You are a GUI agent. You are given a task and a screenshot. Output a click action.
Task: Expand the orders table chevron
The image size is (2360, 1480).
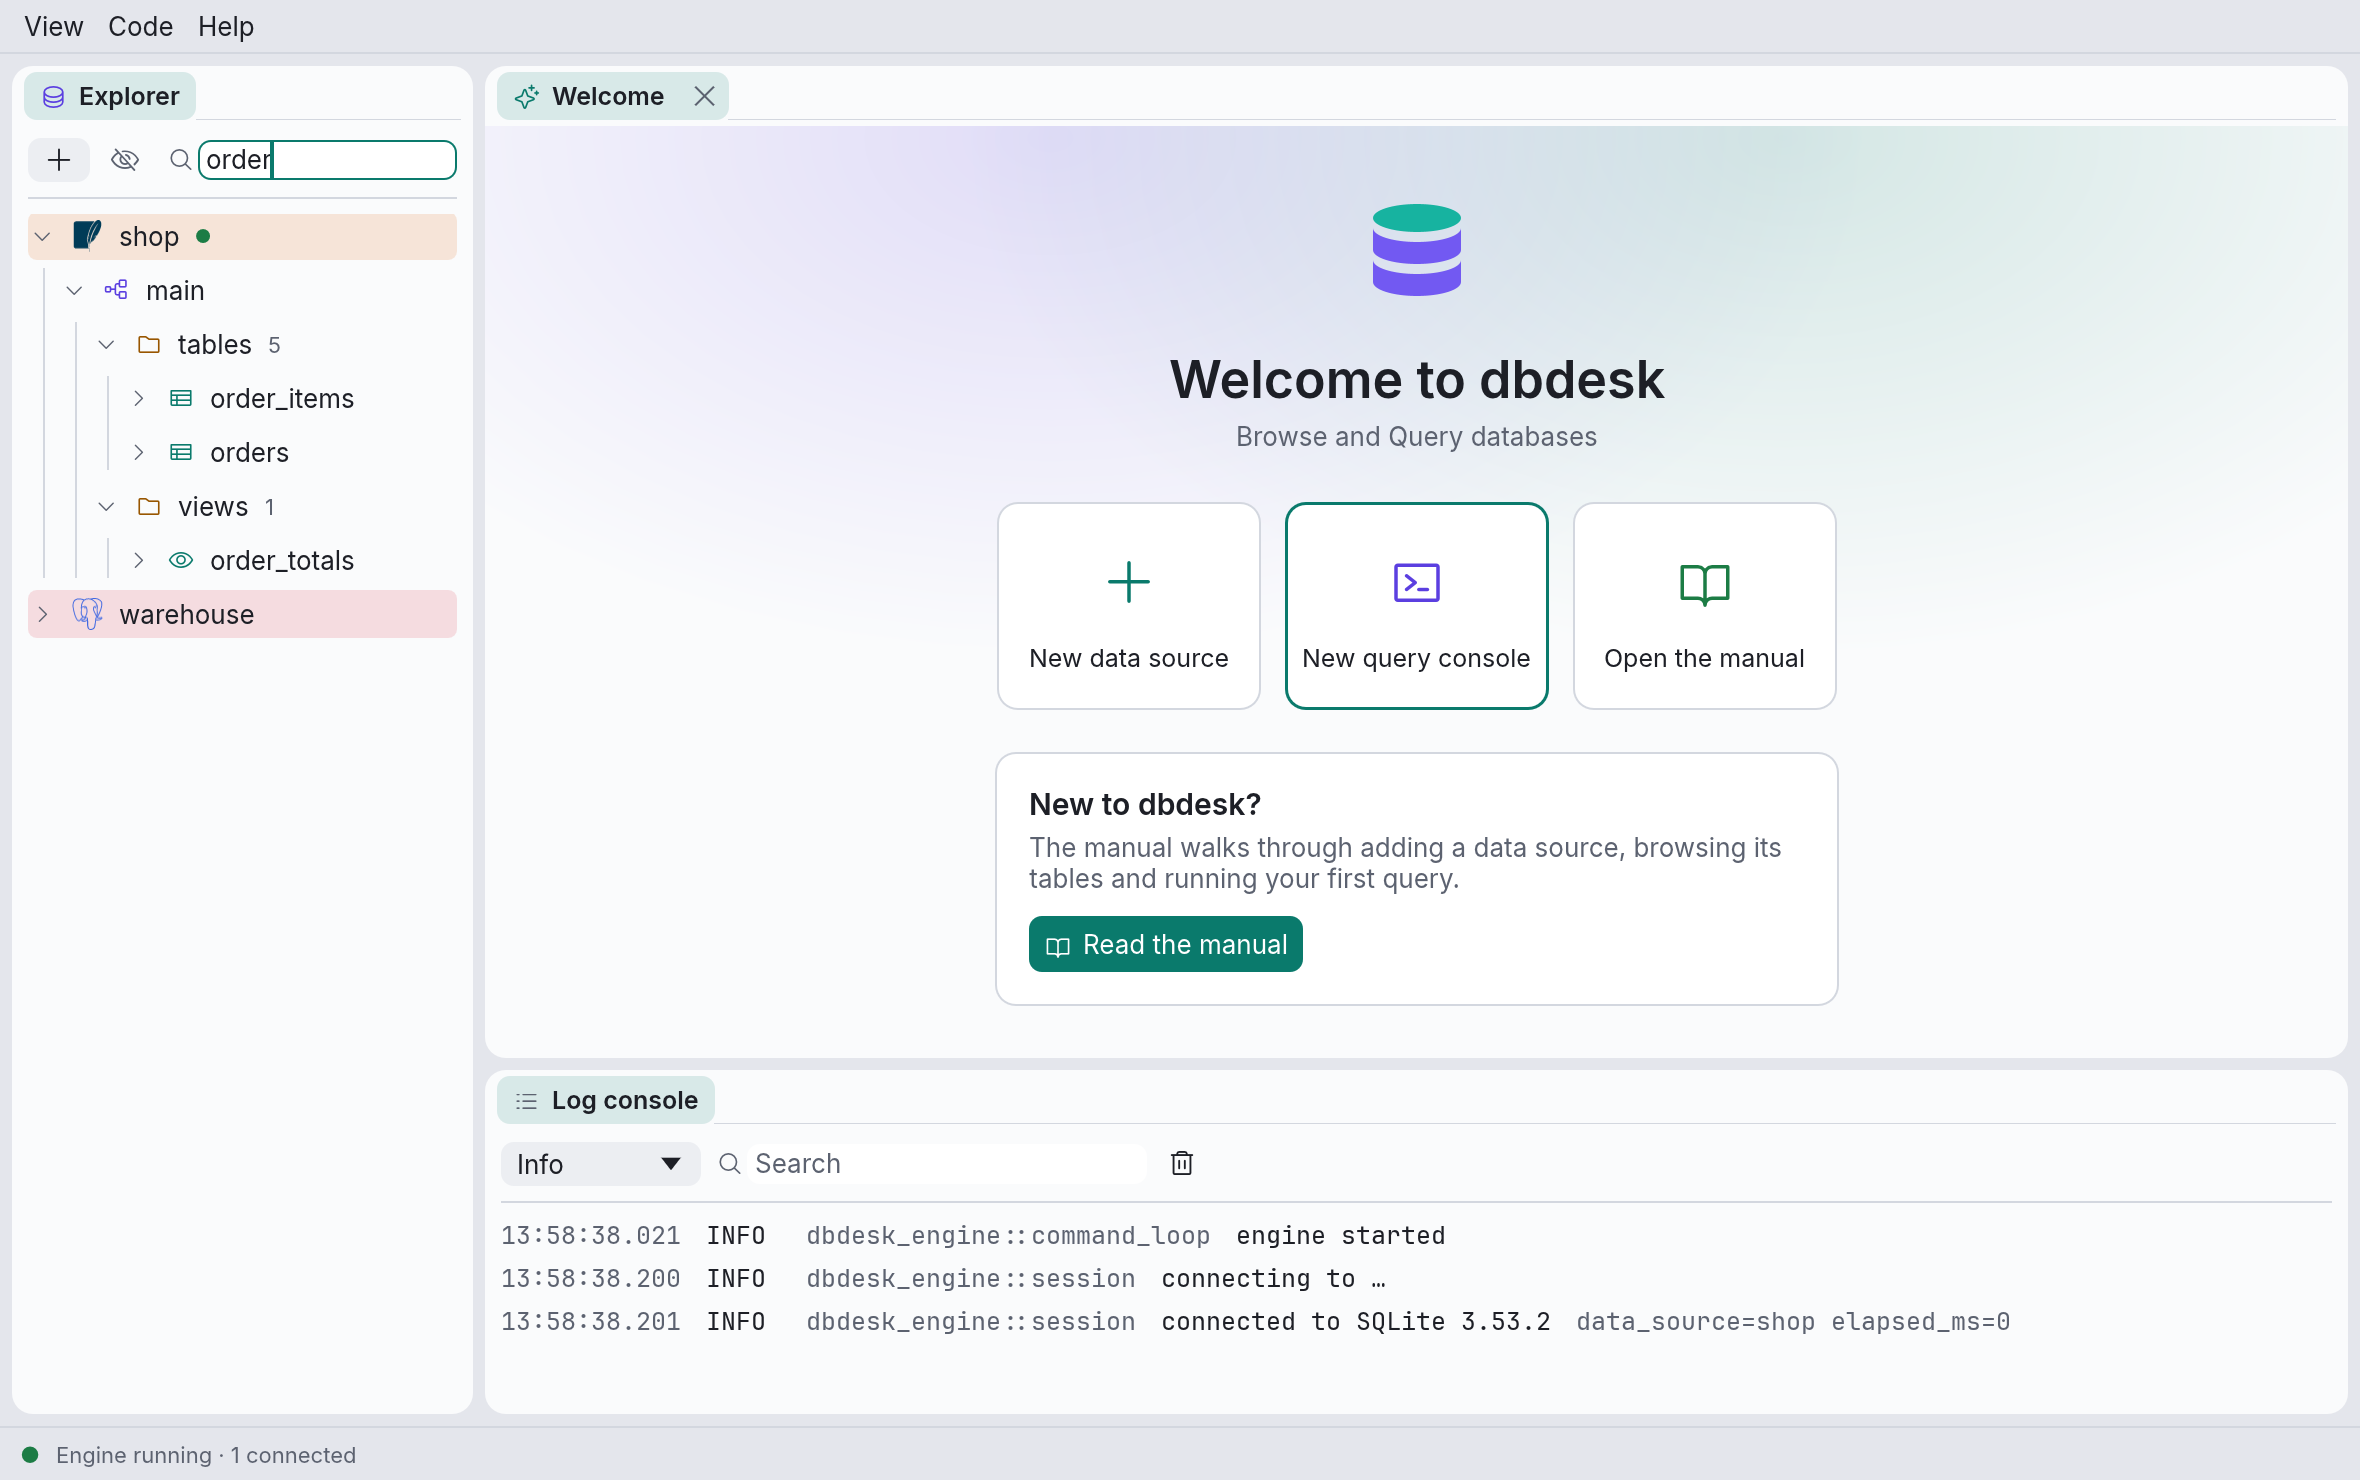138,453
